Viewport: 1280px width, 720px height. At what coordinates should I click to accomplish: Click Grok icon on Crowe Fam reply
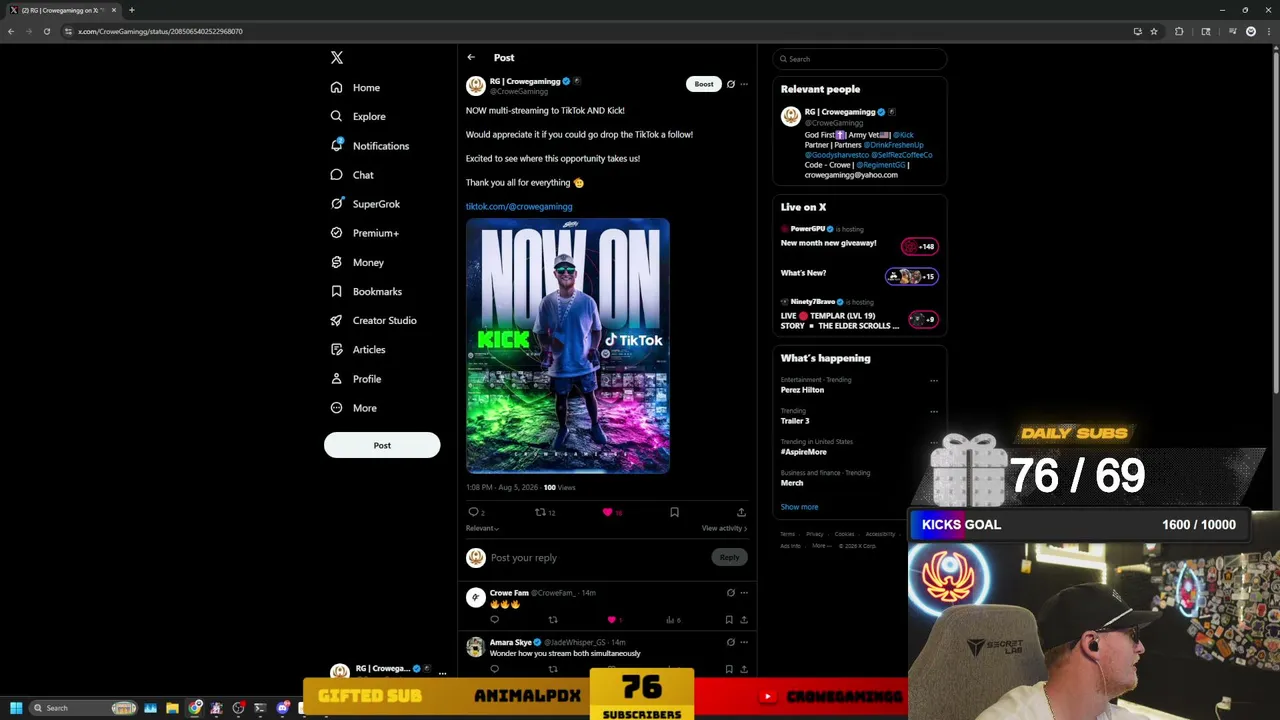pyautogui.click(x=731, y=593)
